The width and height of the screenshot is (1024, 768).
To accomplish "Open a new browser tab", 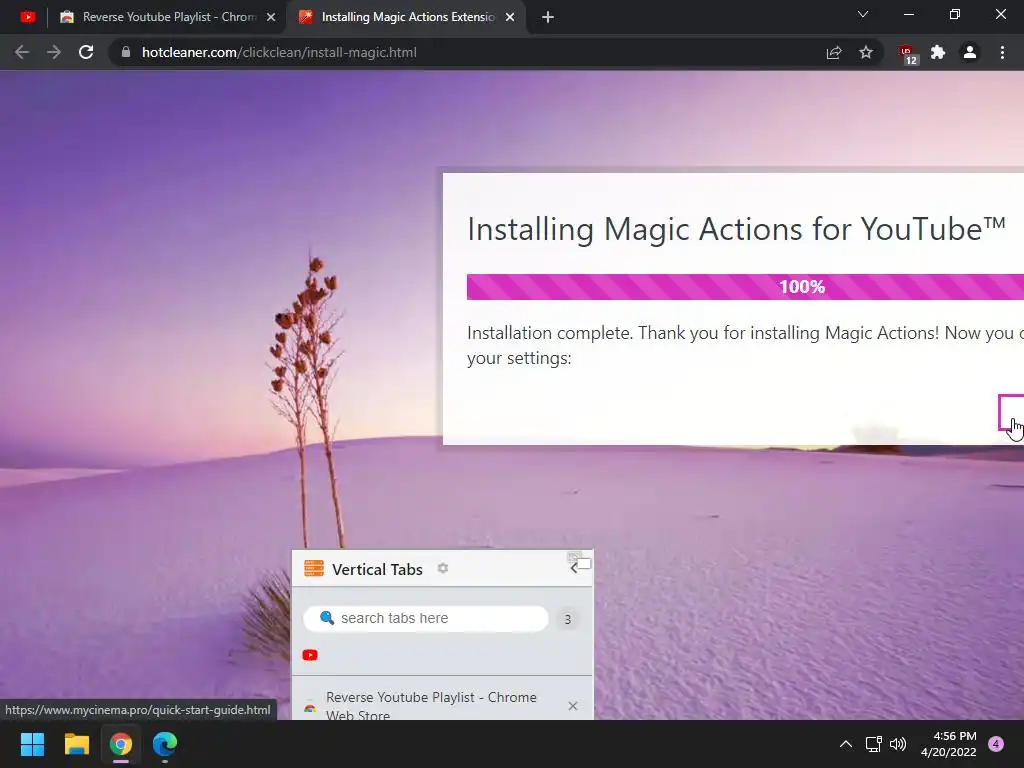I will [548, 17].
